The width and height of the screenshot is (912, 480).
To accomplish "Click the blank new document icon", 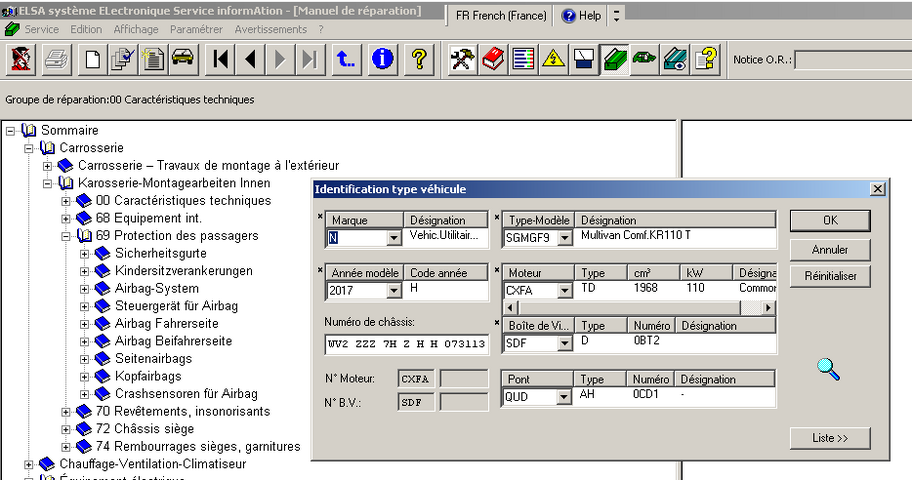I will [92, 59].
